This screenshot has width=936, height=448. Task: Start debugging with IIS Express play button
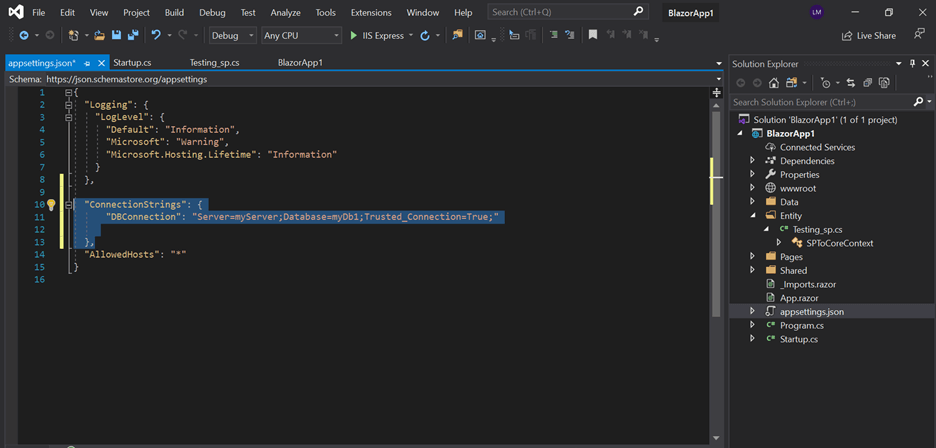(353, 35)
